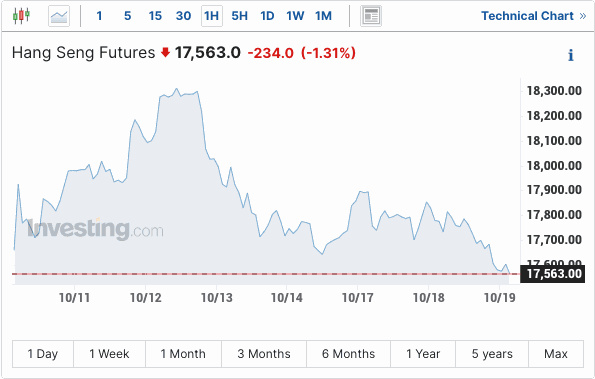Select the 15 minute interval
This screenshot has width=595, height=379.
click(155, 16)
